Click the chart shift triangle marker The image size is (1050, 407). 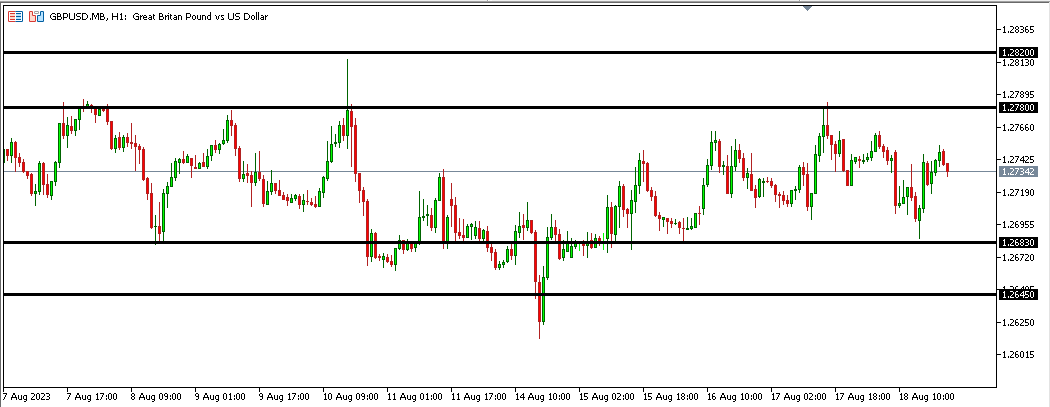808,8
